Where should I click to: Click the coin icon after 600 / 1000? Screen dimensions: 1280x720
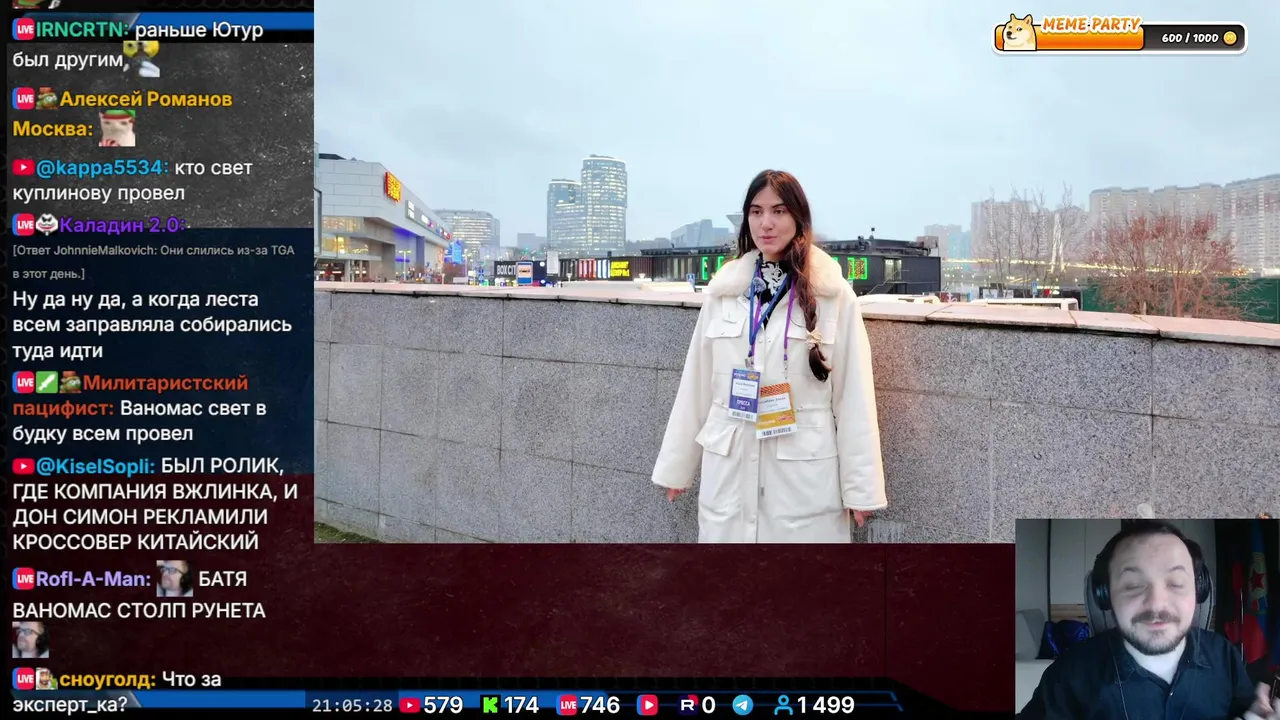[1230, 38]
